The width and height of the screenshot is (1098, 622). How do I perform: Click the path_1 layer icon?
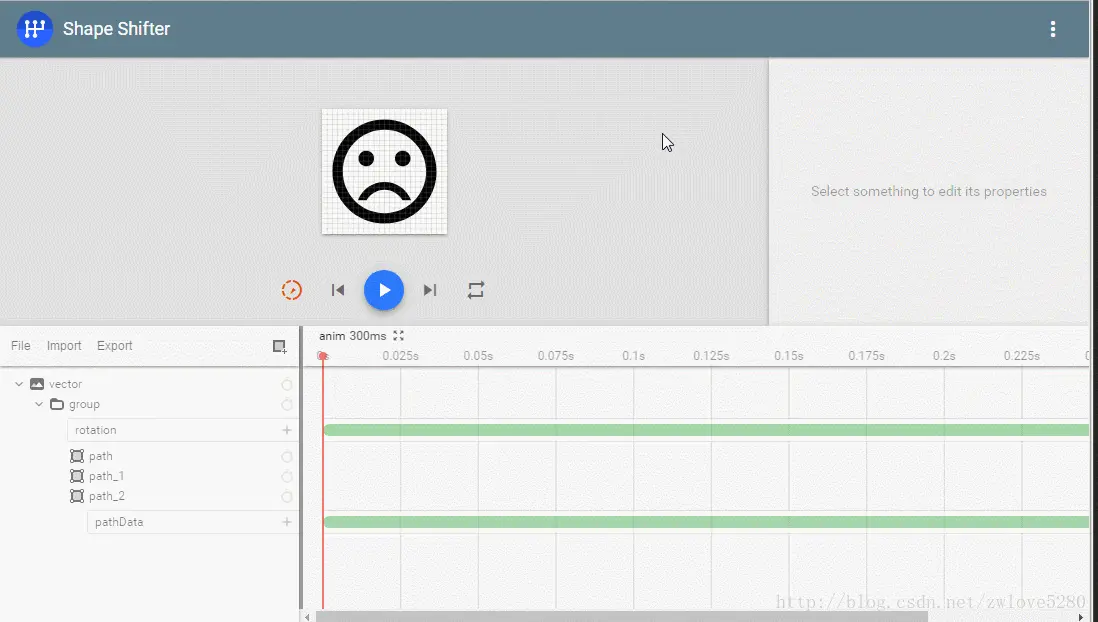(77, 476)
